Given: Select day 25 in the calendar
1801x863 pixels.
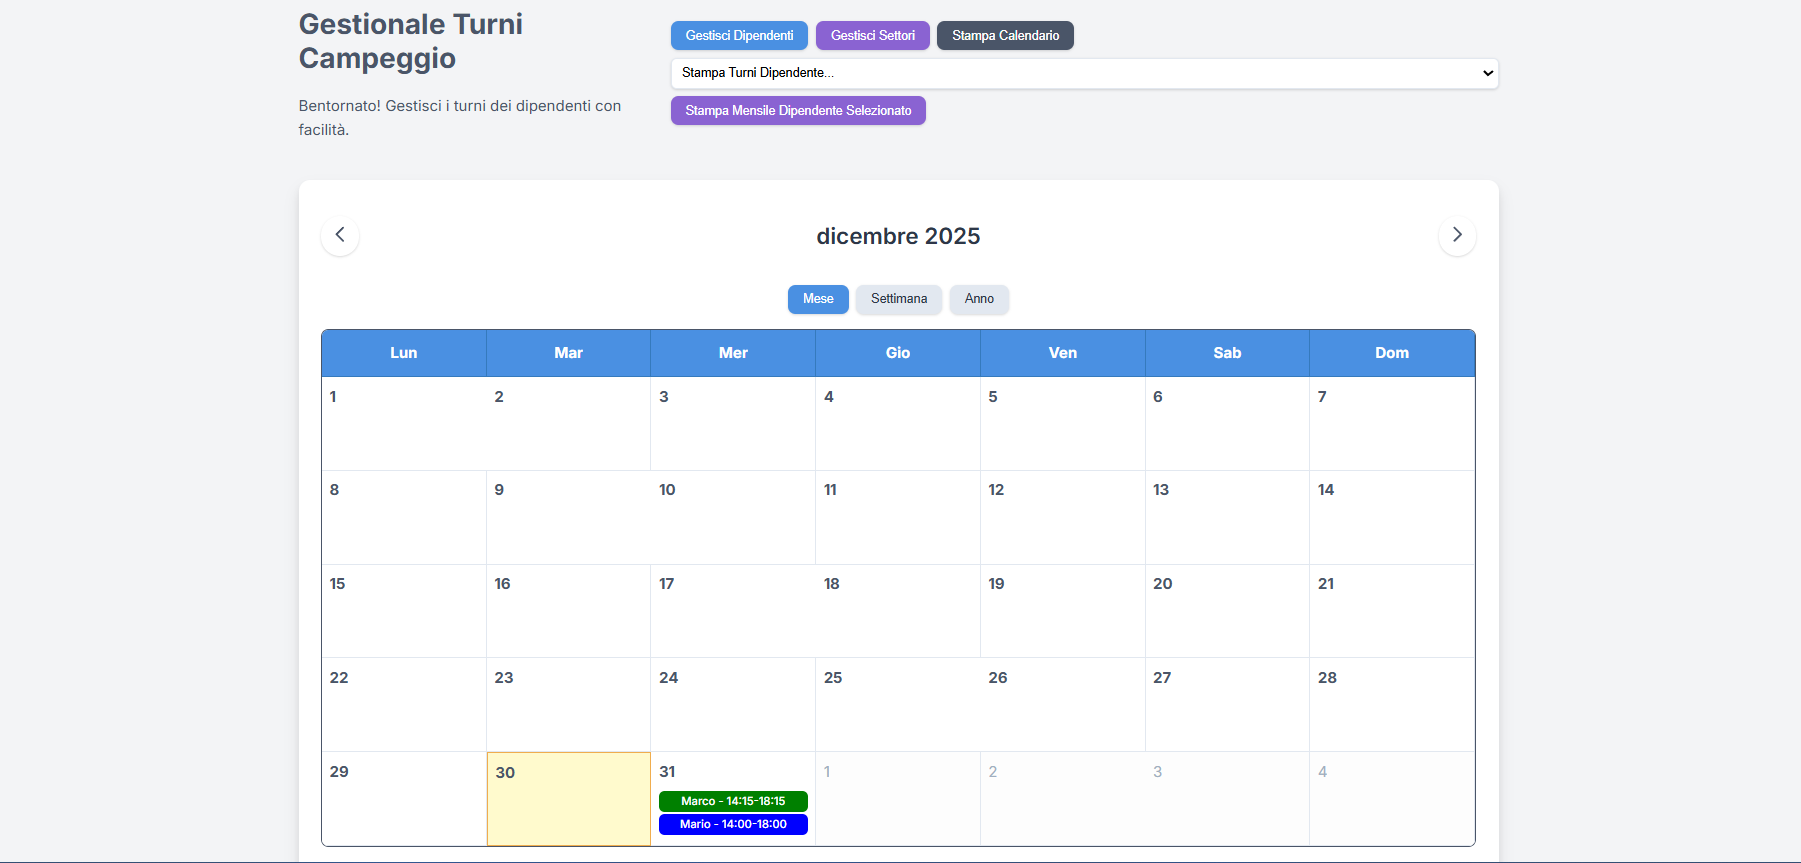Looking at the screenshot, I should click(x=898, y=704).
